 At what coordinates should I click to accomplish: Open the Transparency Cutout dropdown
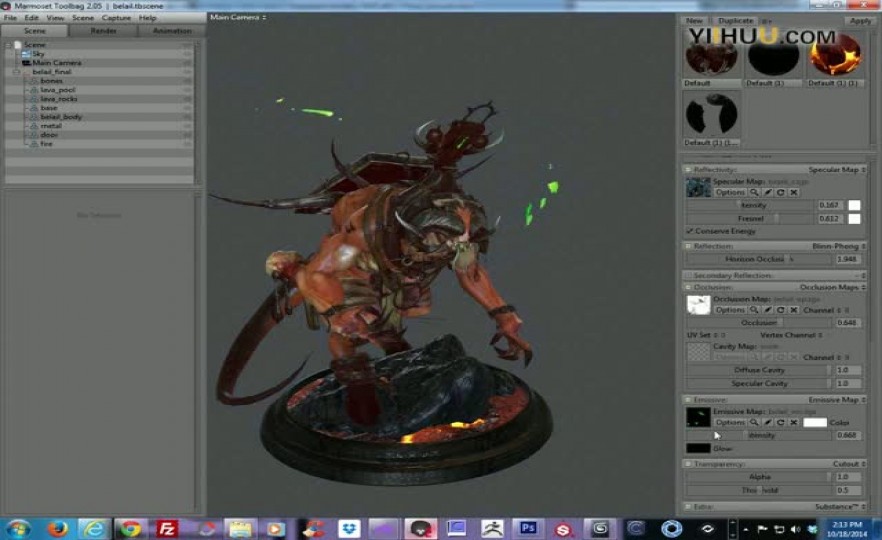click(x=849, y=464)
